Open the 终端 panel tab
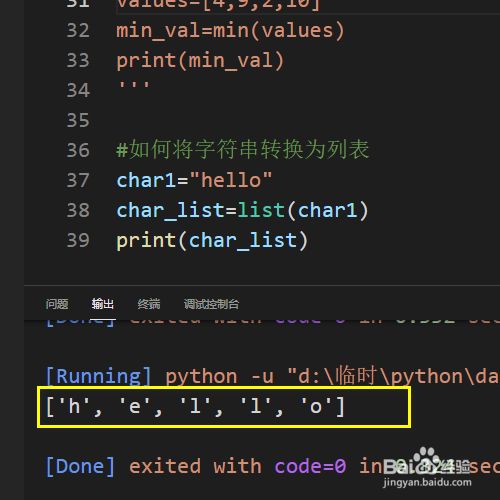The width and height of the screenshot is (500, 500). click(149, 304)
